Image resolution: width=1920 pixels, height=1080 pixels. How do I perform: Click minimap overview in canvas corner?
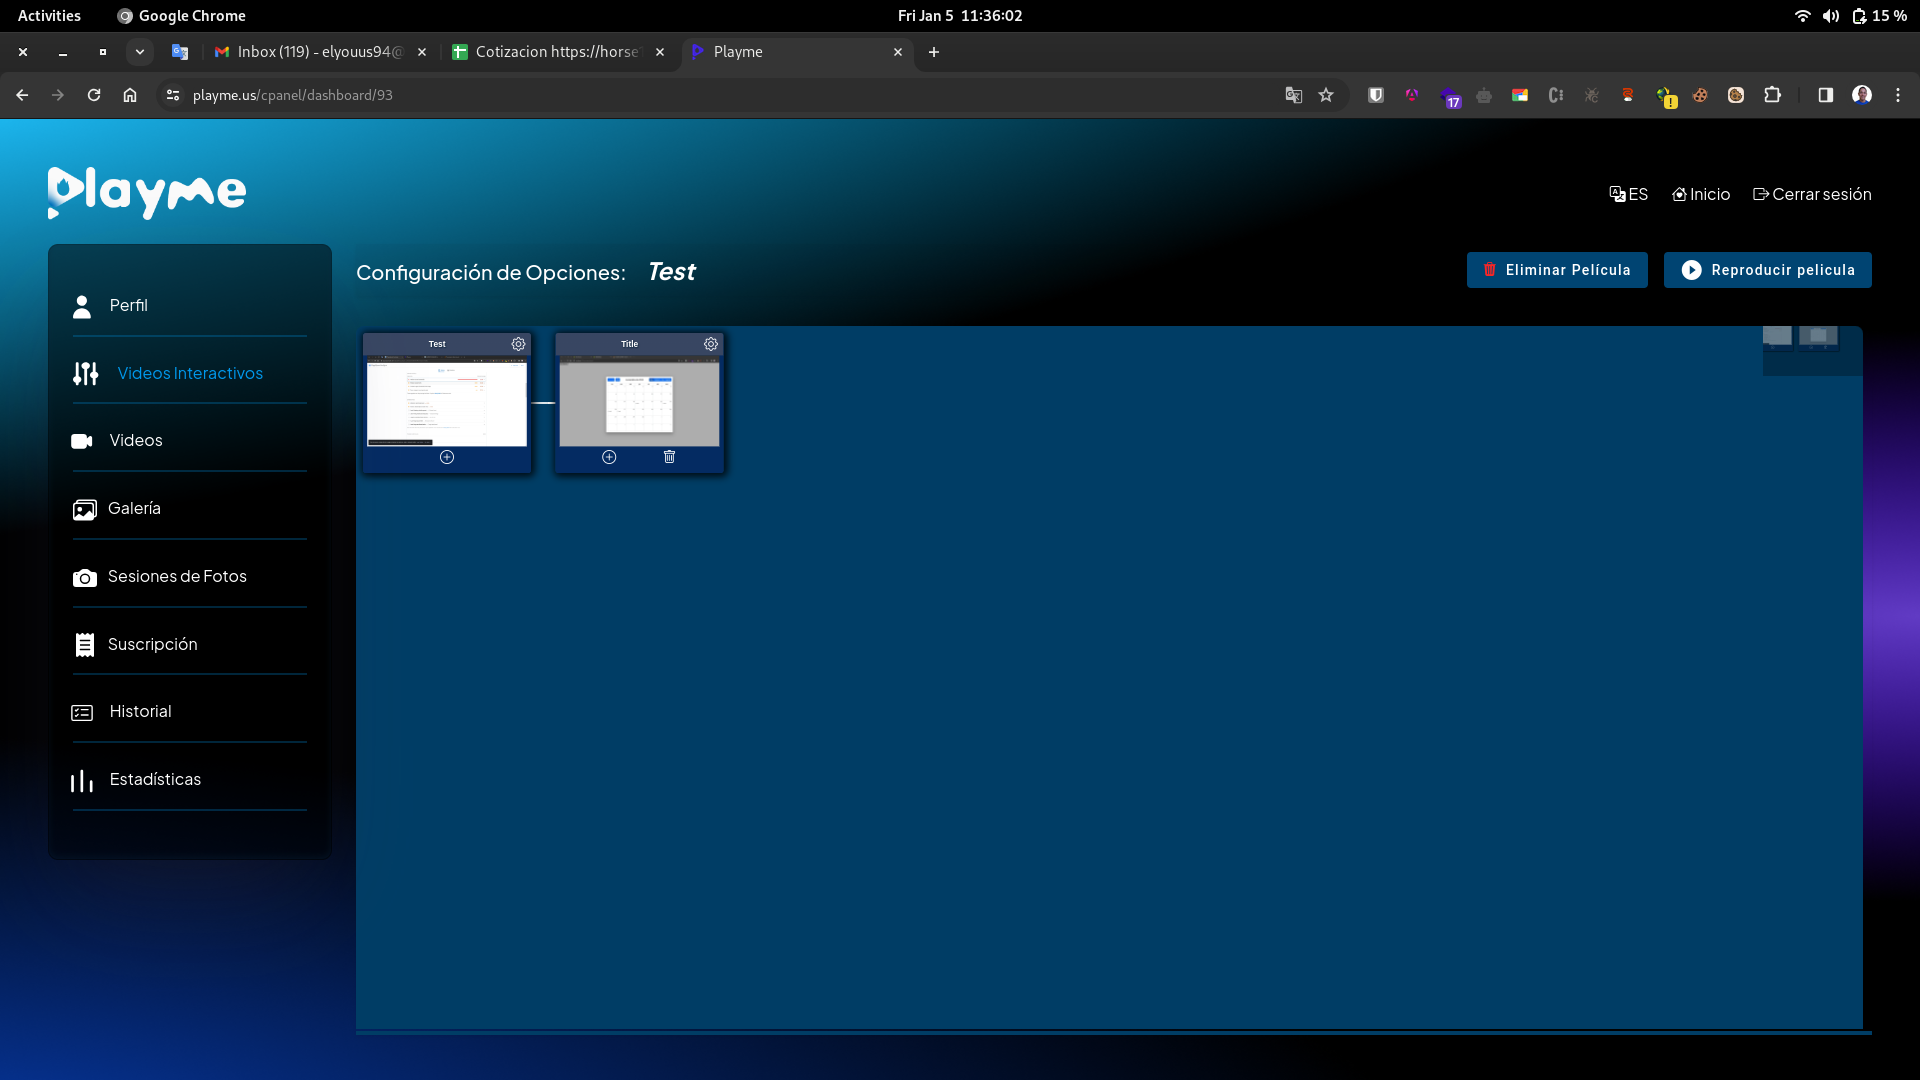tap(1811, 350)
